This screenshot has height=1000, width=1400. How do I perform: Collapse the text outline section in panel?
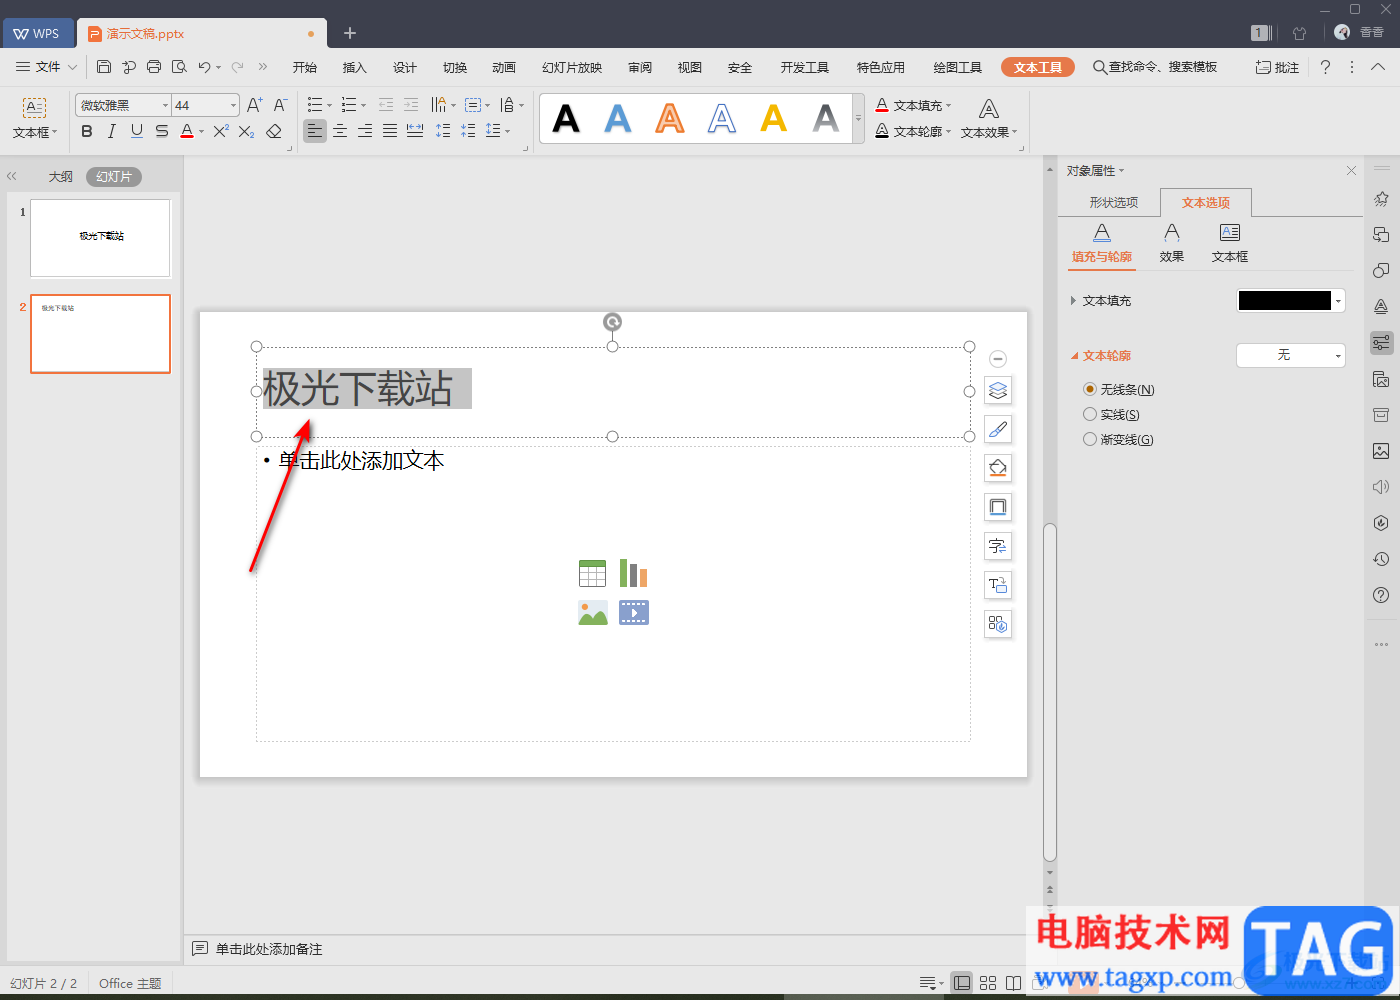pos(1075,355)
